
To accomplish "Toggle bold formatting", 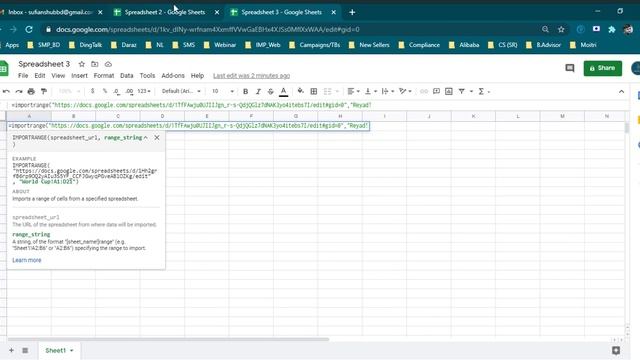I will coord(245,91).
